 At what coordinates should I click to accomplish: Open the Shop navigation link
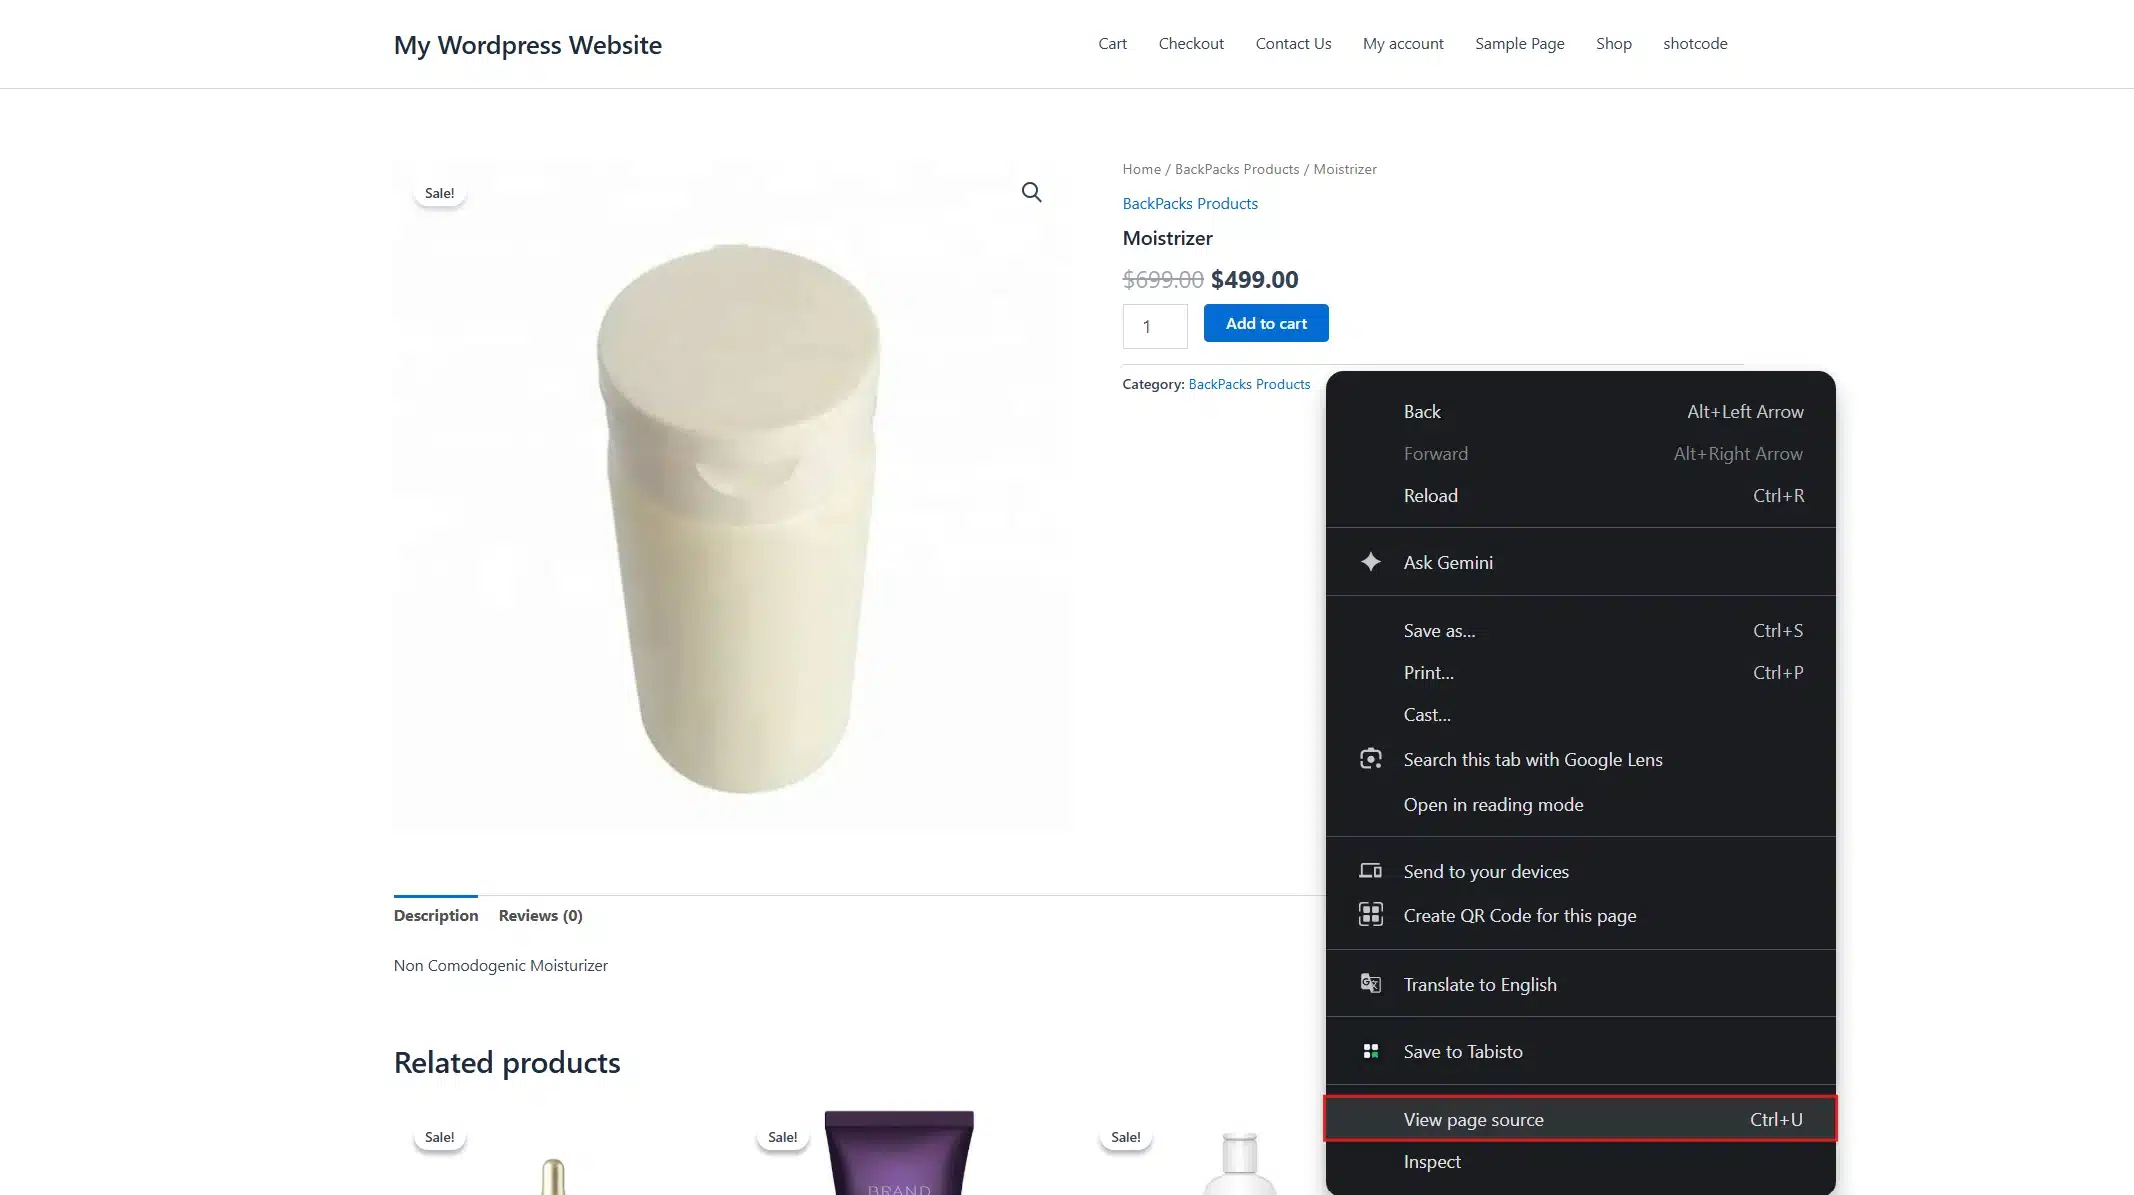(1614, 44)
